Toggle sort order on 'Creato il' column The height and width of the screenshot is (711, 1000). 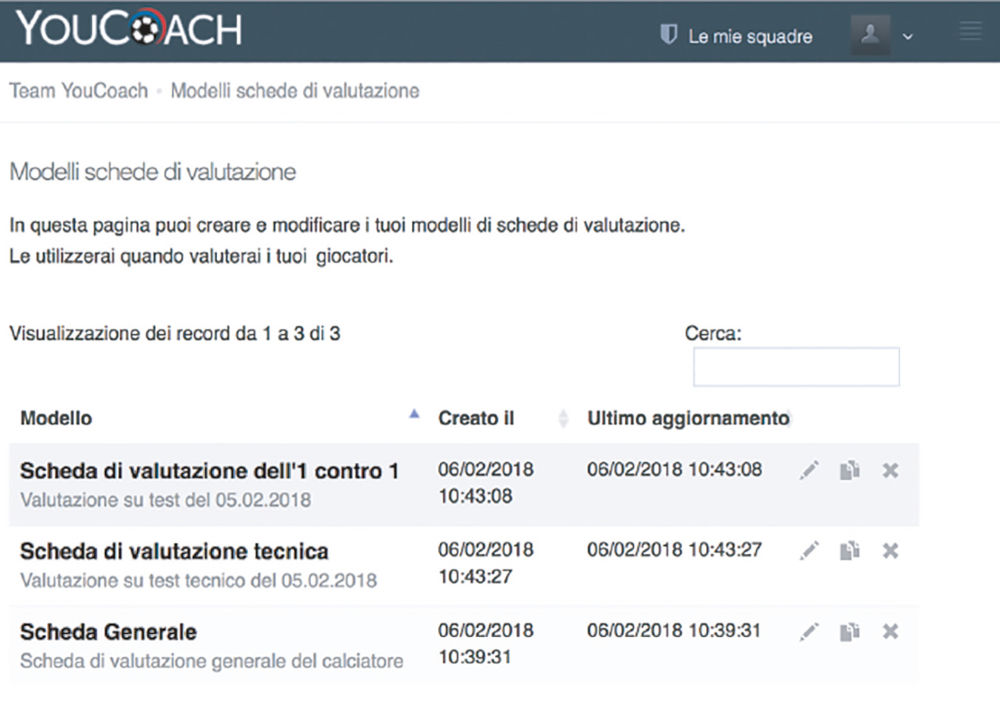pos(475,418)
